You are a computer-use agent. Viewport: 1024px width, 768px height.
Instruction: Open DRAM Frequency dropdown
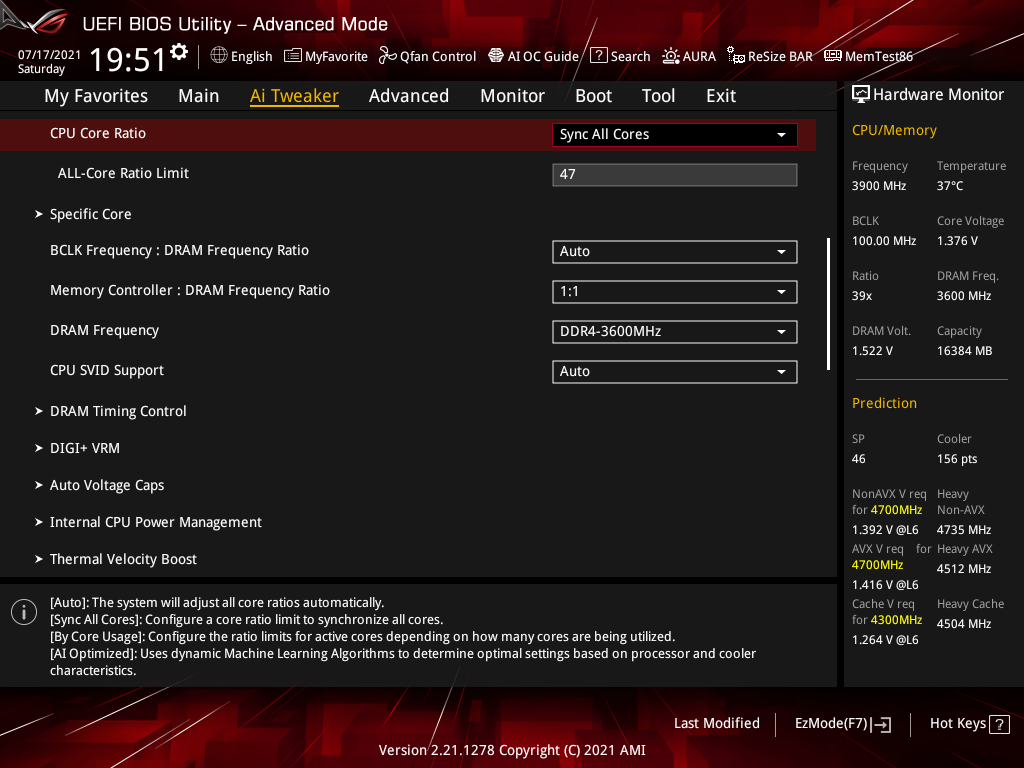(675, 331)
